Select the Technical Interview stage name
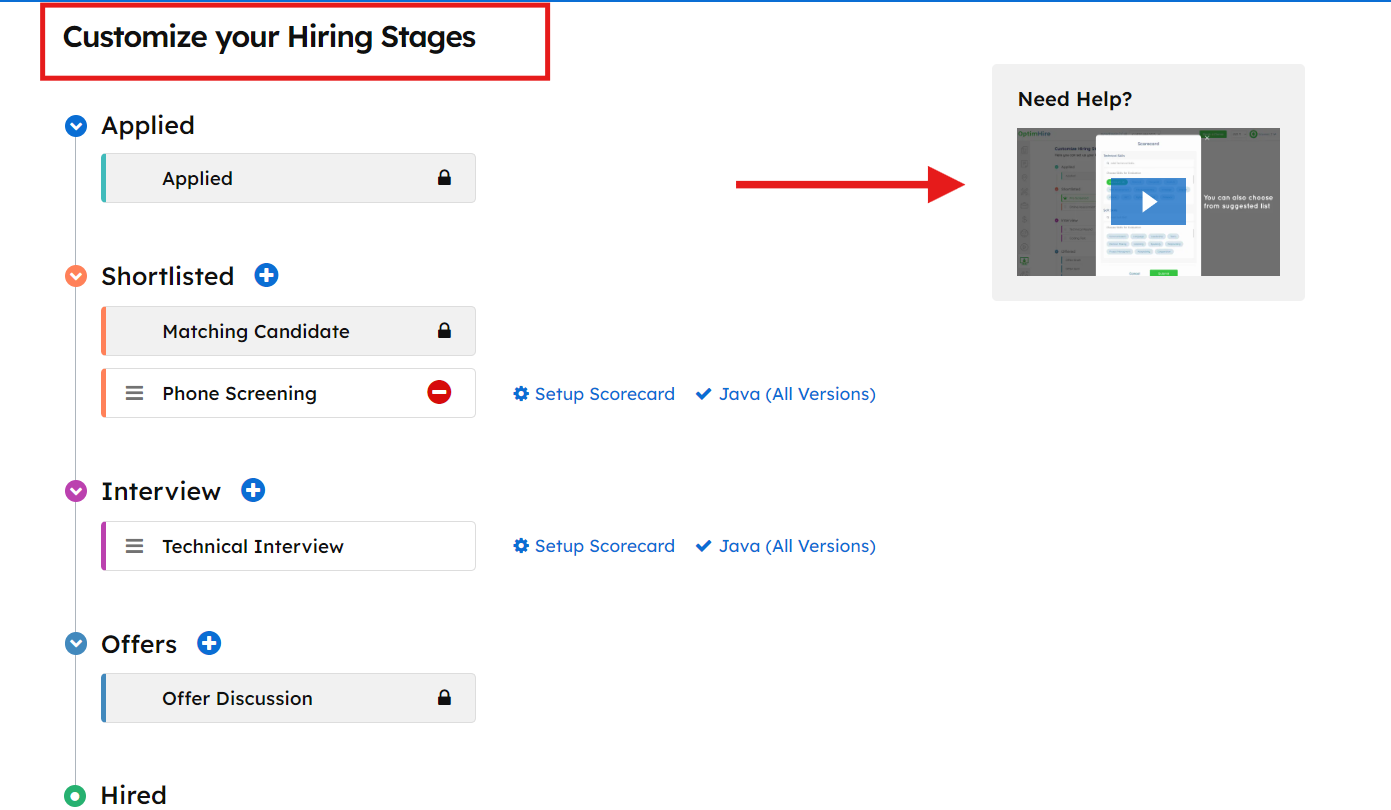1391x810 pixels. click(x=253, y=546)
